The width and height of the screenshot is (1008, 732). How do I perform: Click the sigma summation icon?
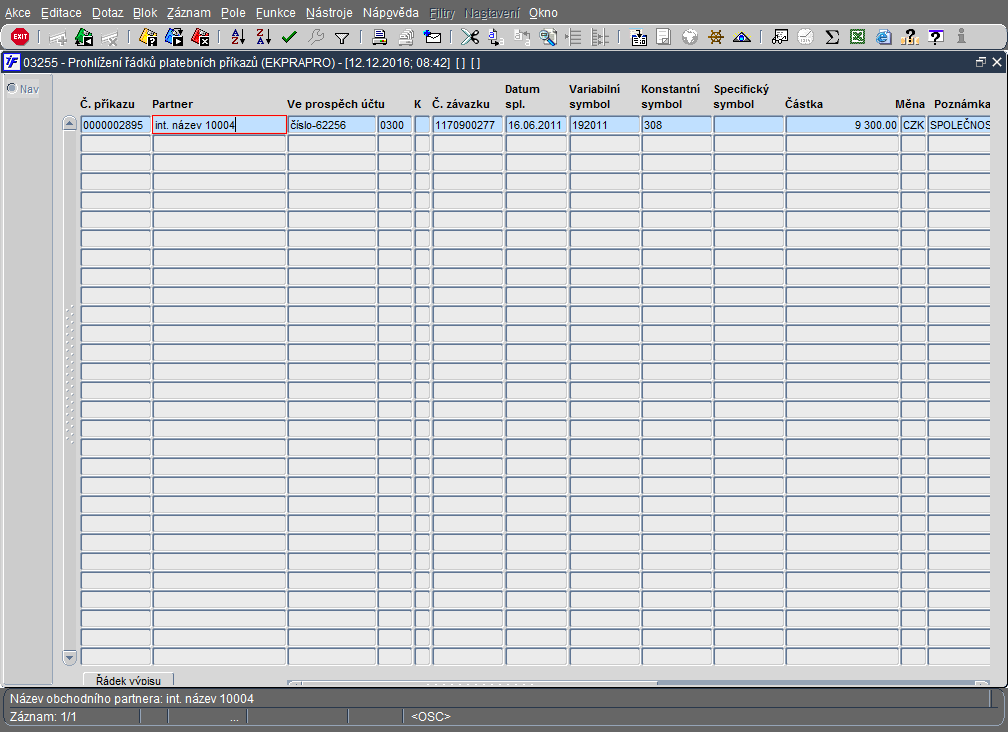click(x=832, y=37)
